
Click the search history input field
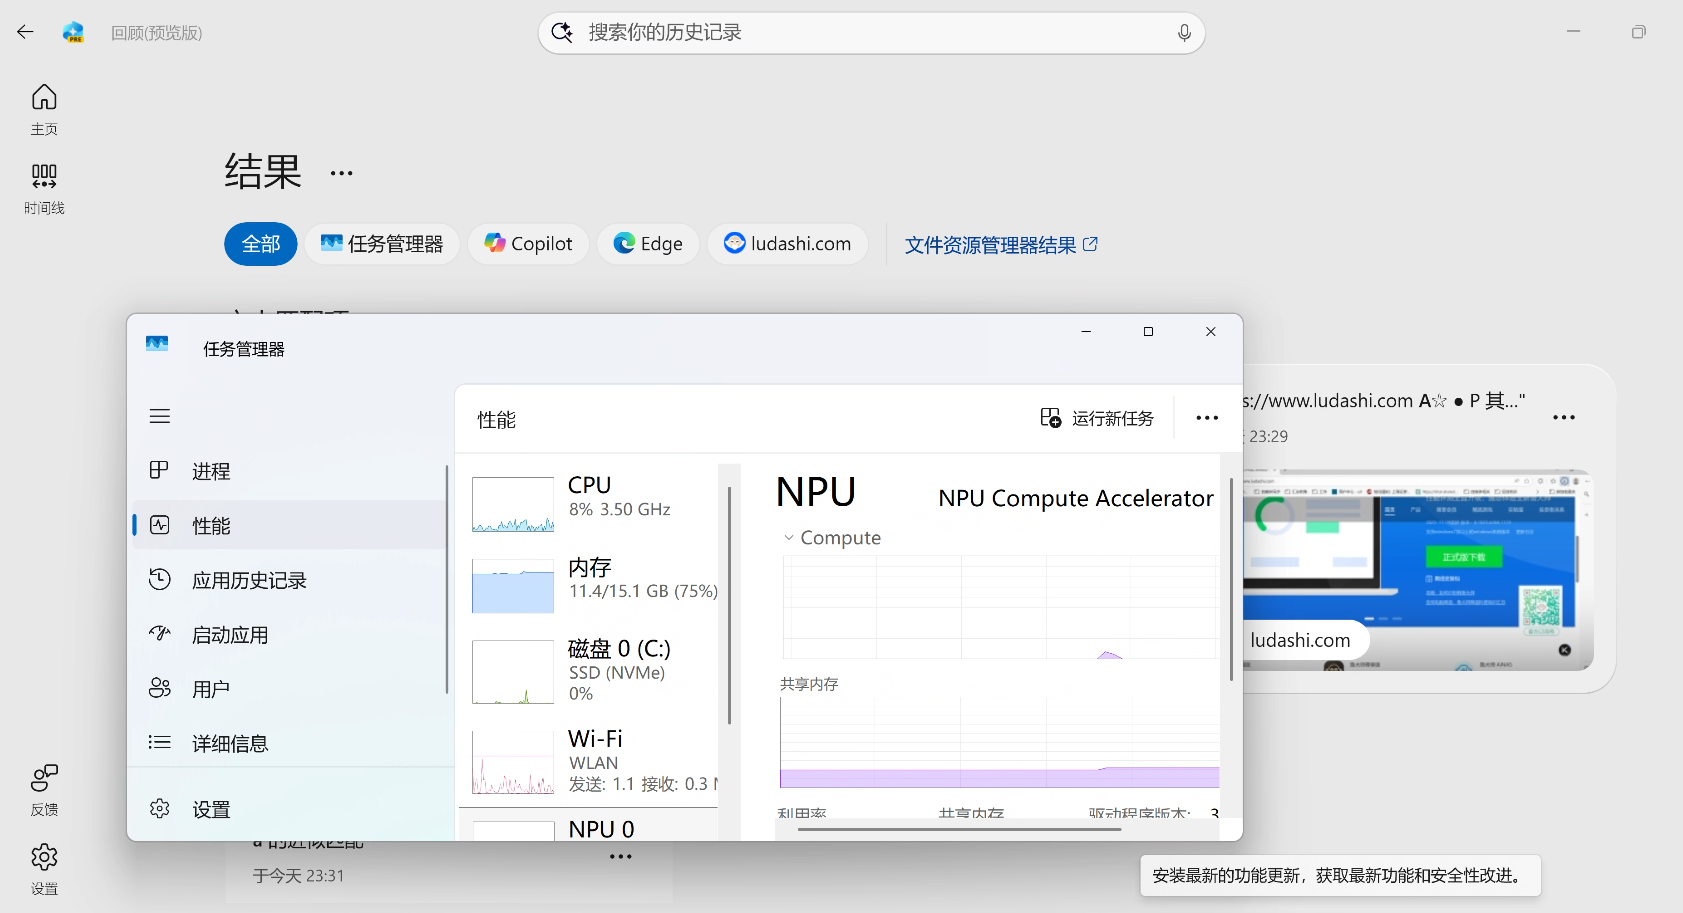871,33
